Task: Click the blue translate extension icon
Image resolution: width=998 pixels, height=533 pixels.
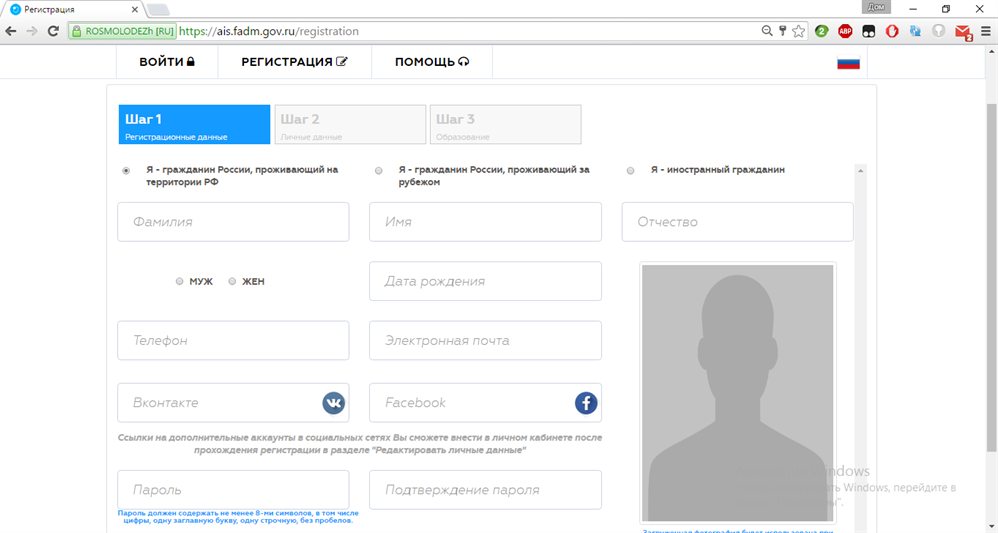Action: point(915,31)
